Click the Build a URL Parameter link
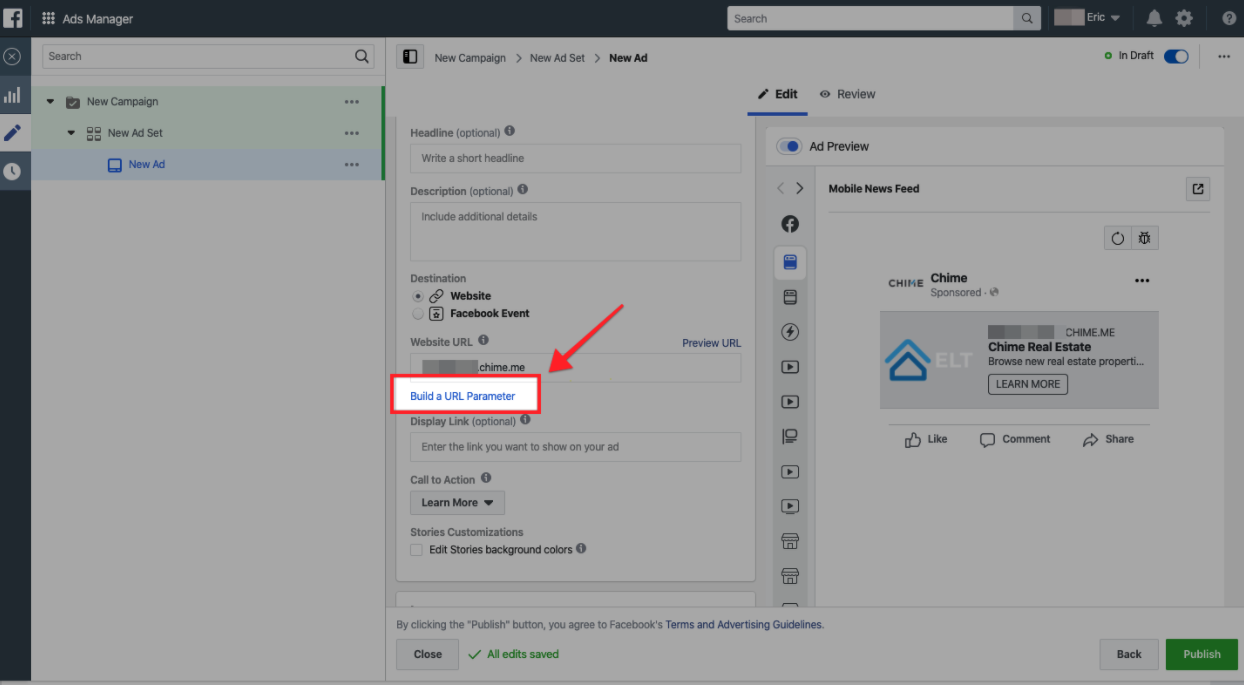Screen dimensions: 1244x685 click(463, 396)
